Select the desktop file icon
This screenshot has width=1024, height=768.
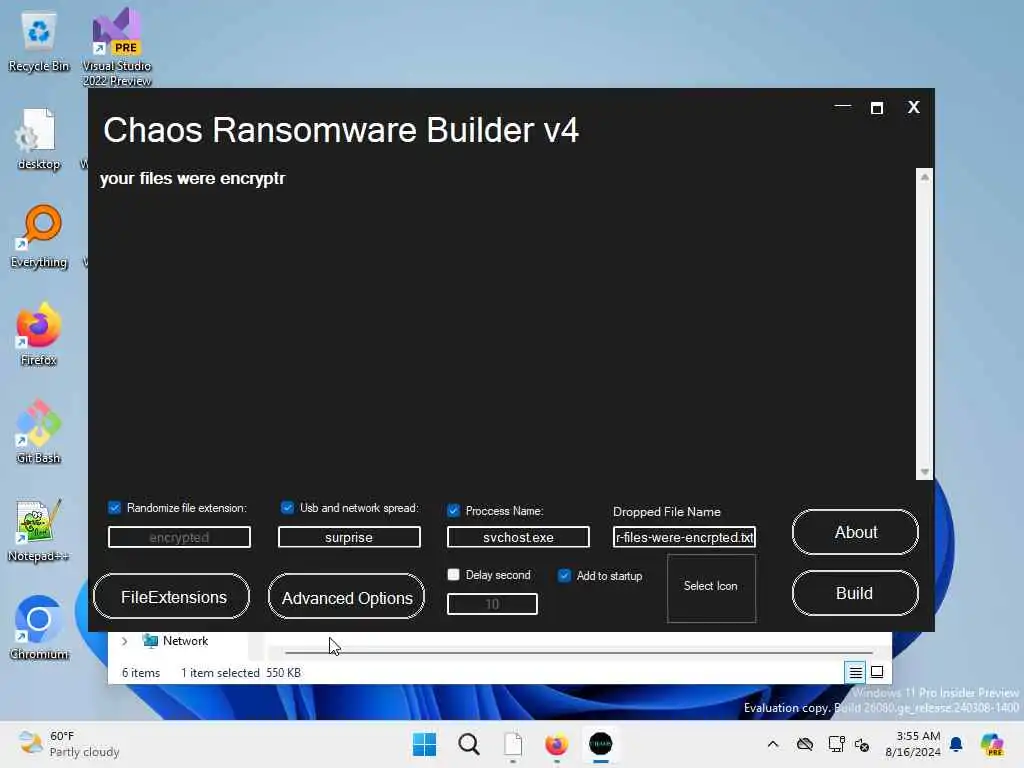(39, 139)
